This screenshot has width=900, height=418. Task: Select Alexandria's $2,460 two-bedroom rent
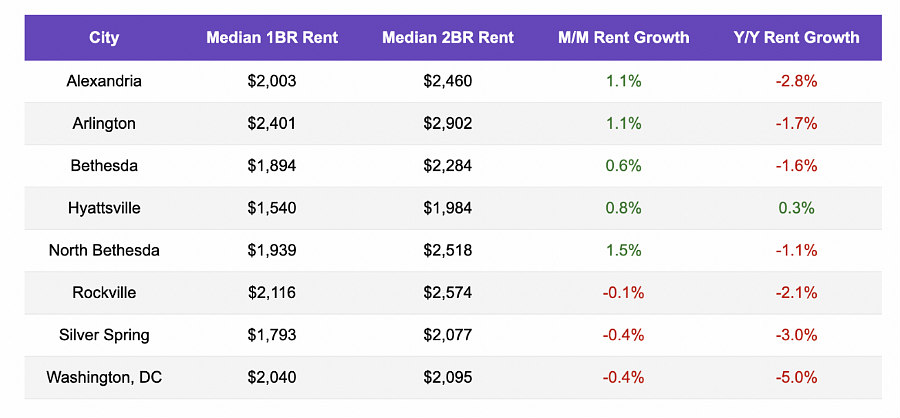(448, 81)
